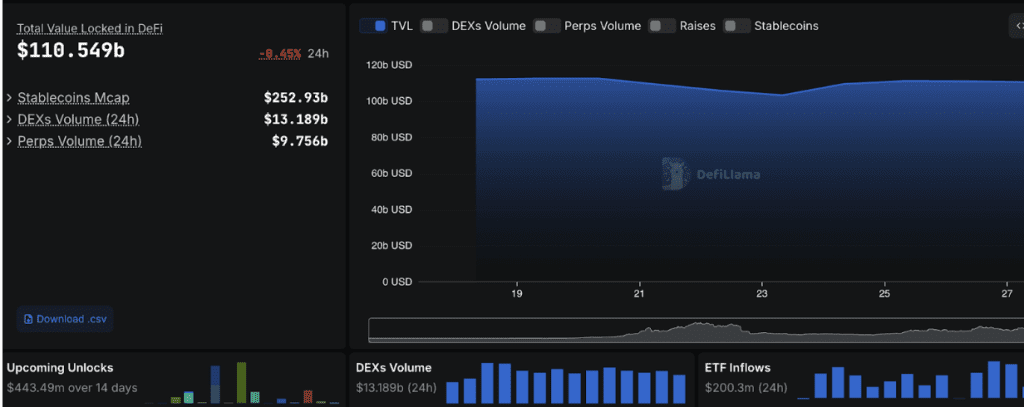Click the embed code icon at chart top-right

[x=1019, y=26]
